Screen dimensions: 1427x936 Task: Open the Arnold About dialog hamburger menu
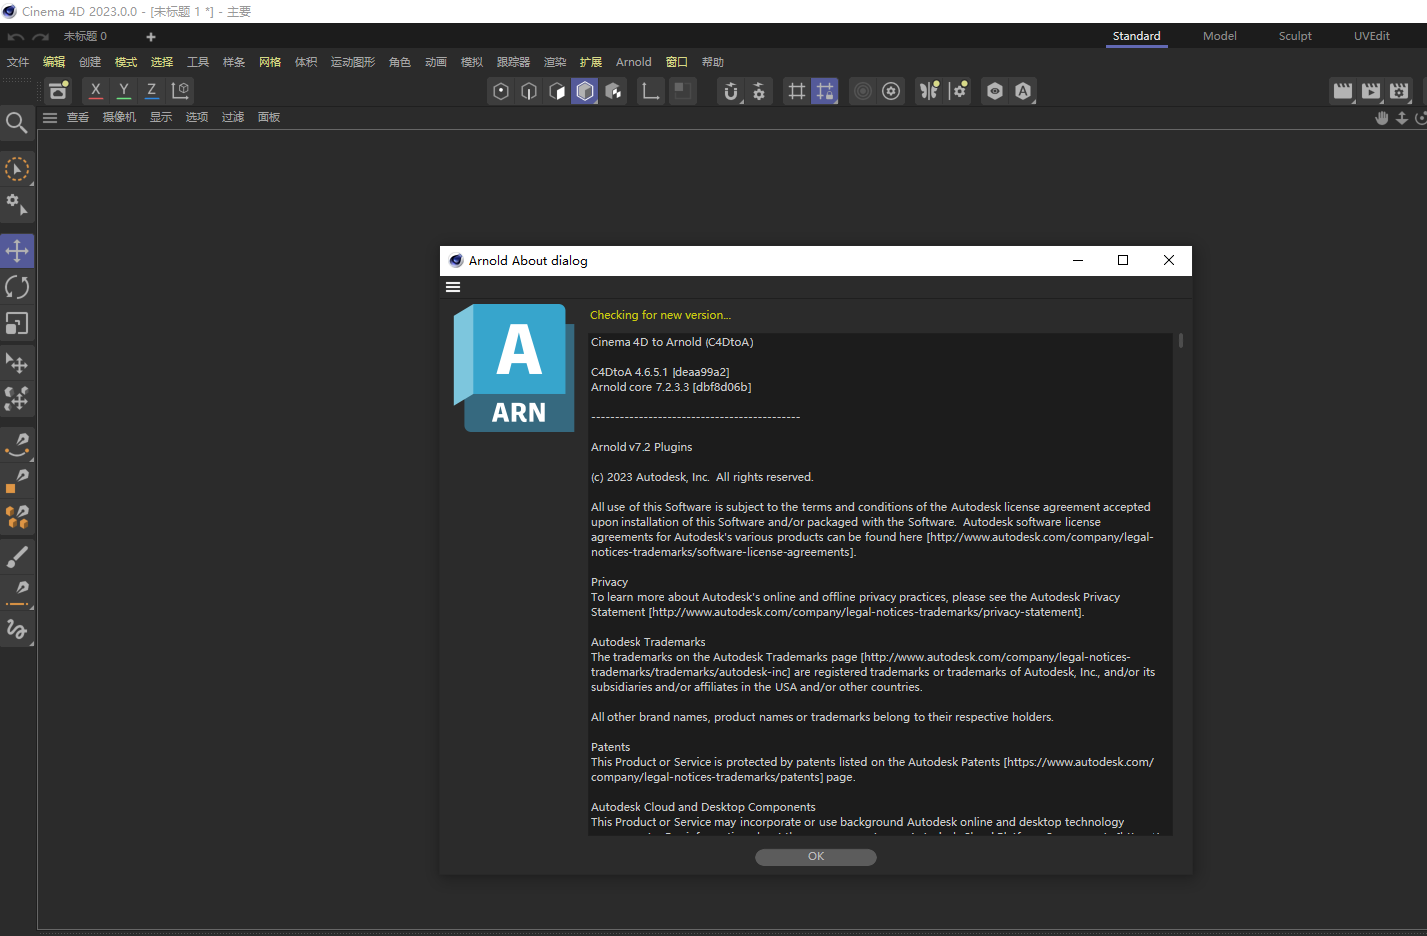click(453, 287)
